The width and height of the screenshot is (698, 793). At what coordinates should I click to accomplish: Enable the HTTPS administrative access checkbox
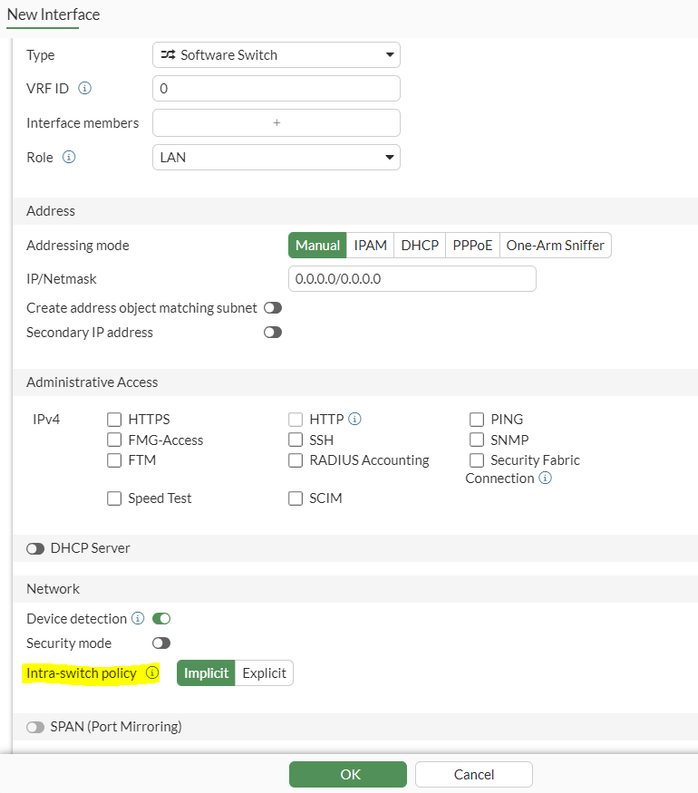pos(114,419)
